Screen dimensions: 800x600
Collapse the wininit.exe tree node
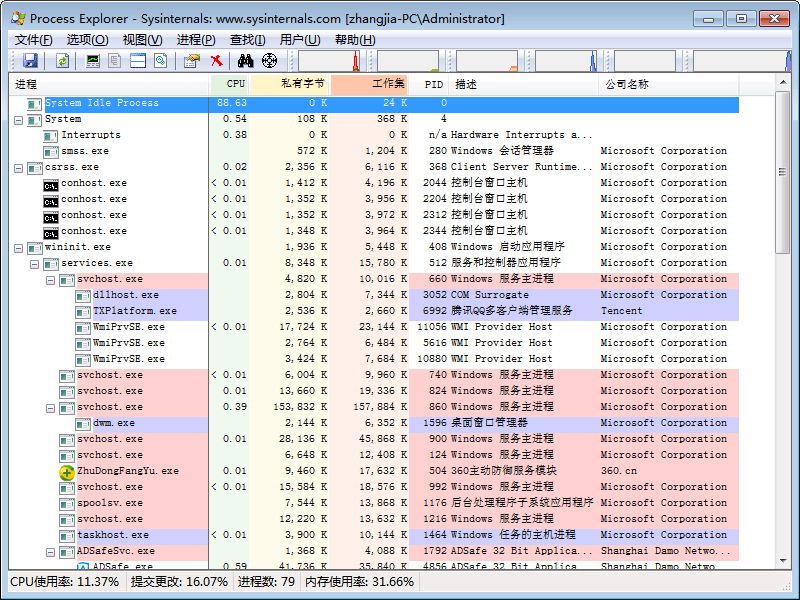18,248
